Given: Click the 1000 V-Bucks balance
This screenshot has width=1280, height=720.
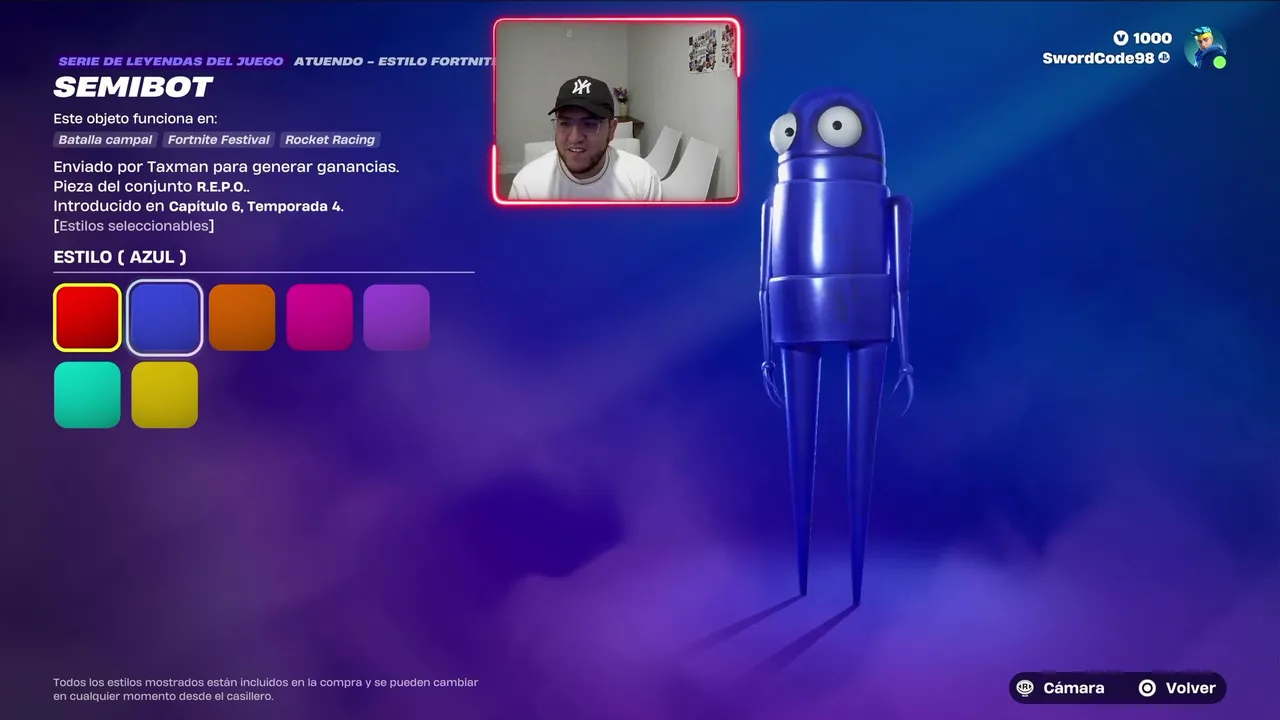Looking at the screenshot, I should click(1152, 38).
